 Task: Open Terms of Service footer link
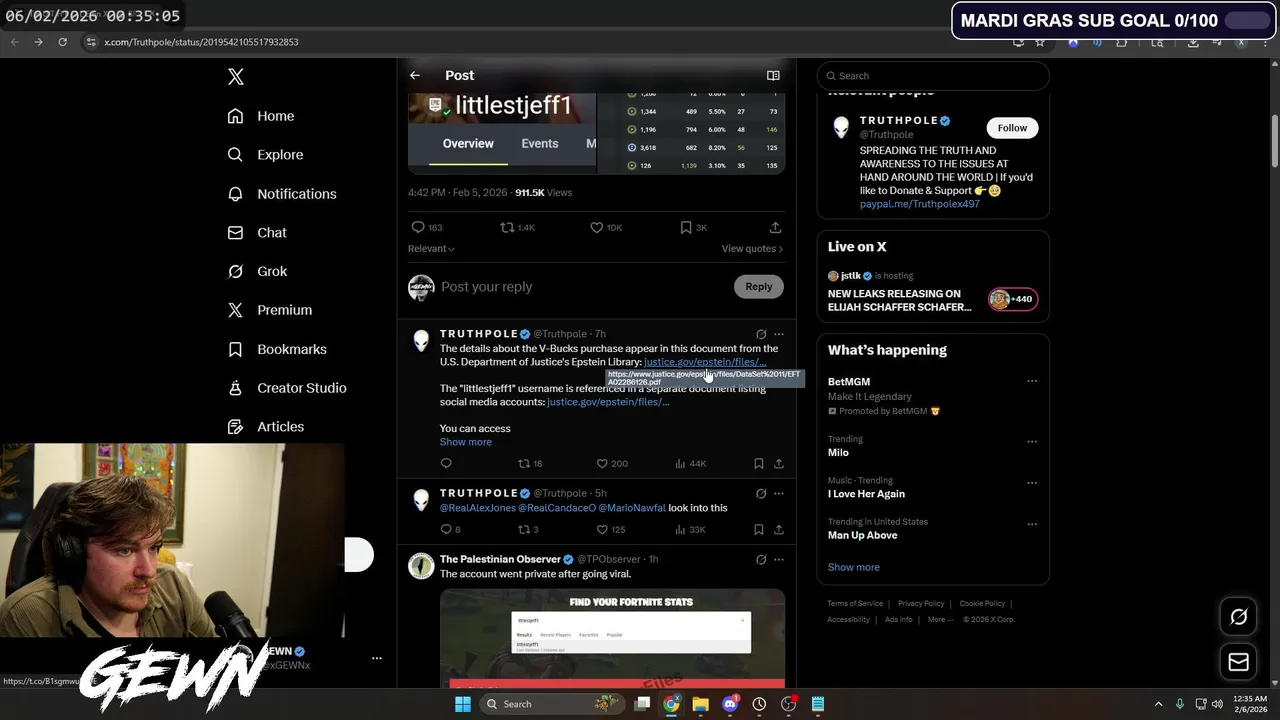[855, 604]
